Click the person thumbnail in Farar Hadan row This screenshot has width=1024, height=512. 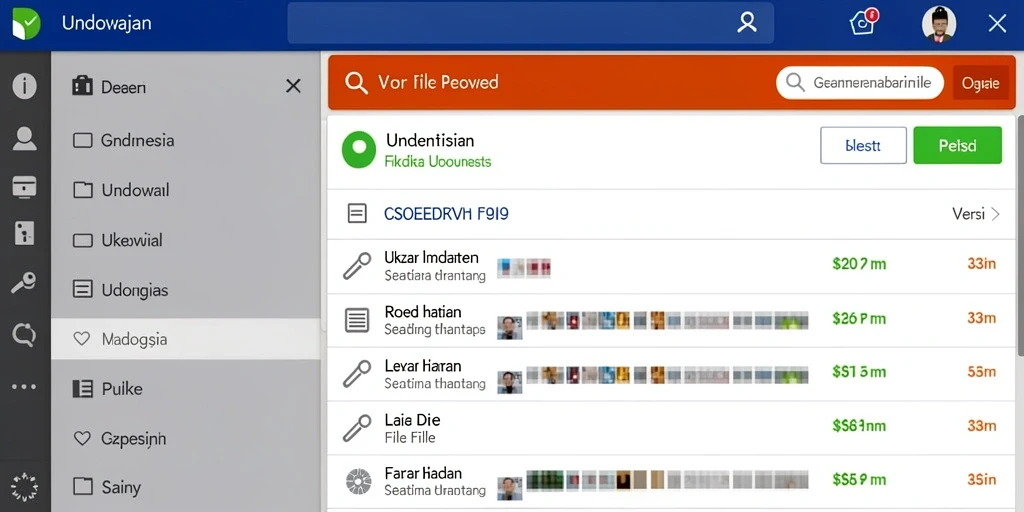509,488
